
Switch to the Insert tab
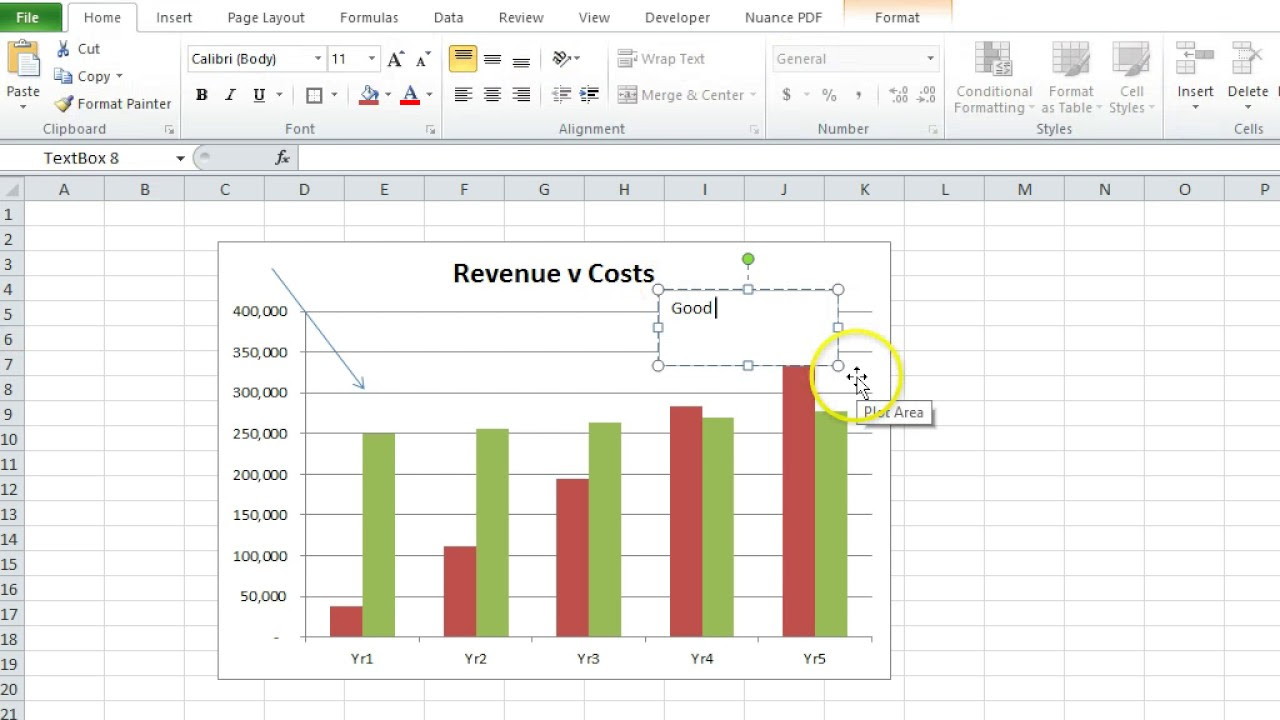(x=174, y=18)
